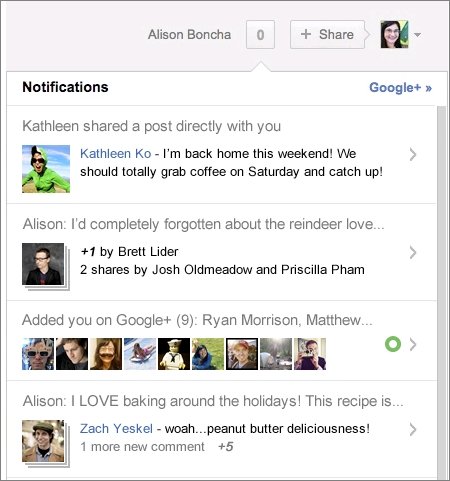The height and width of the screenshot is (481, 450).
Task: Expand the Added you on Google+ chevron
Action: 413,344
